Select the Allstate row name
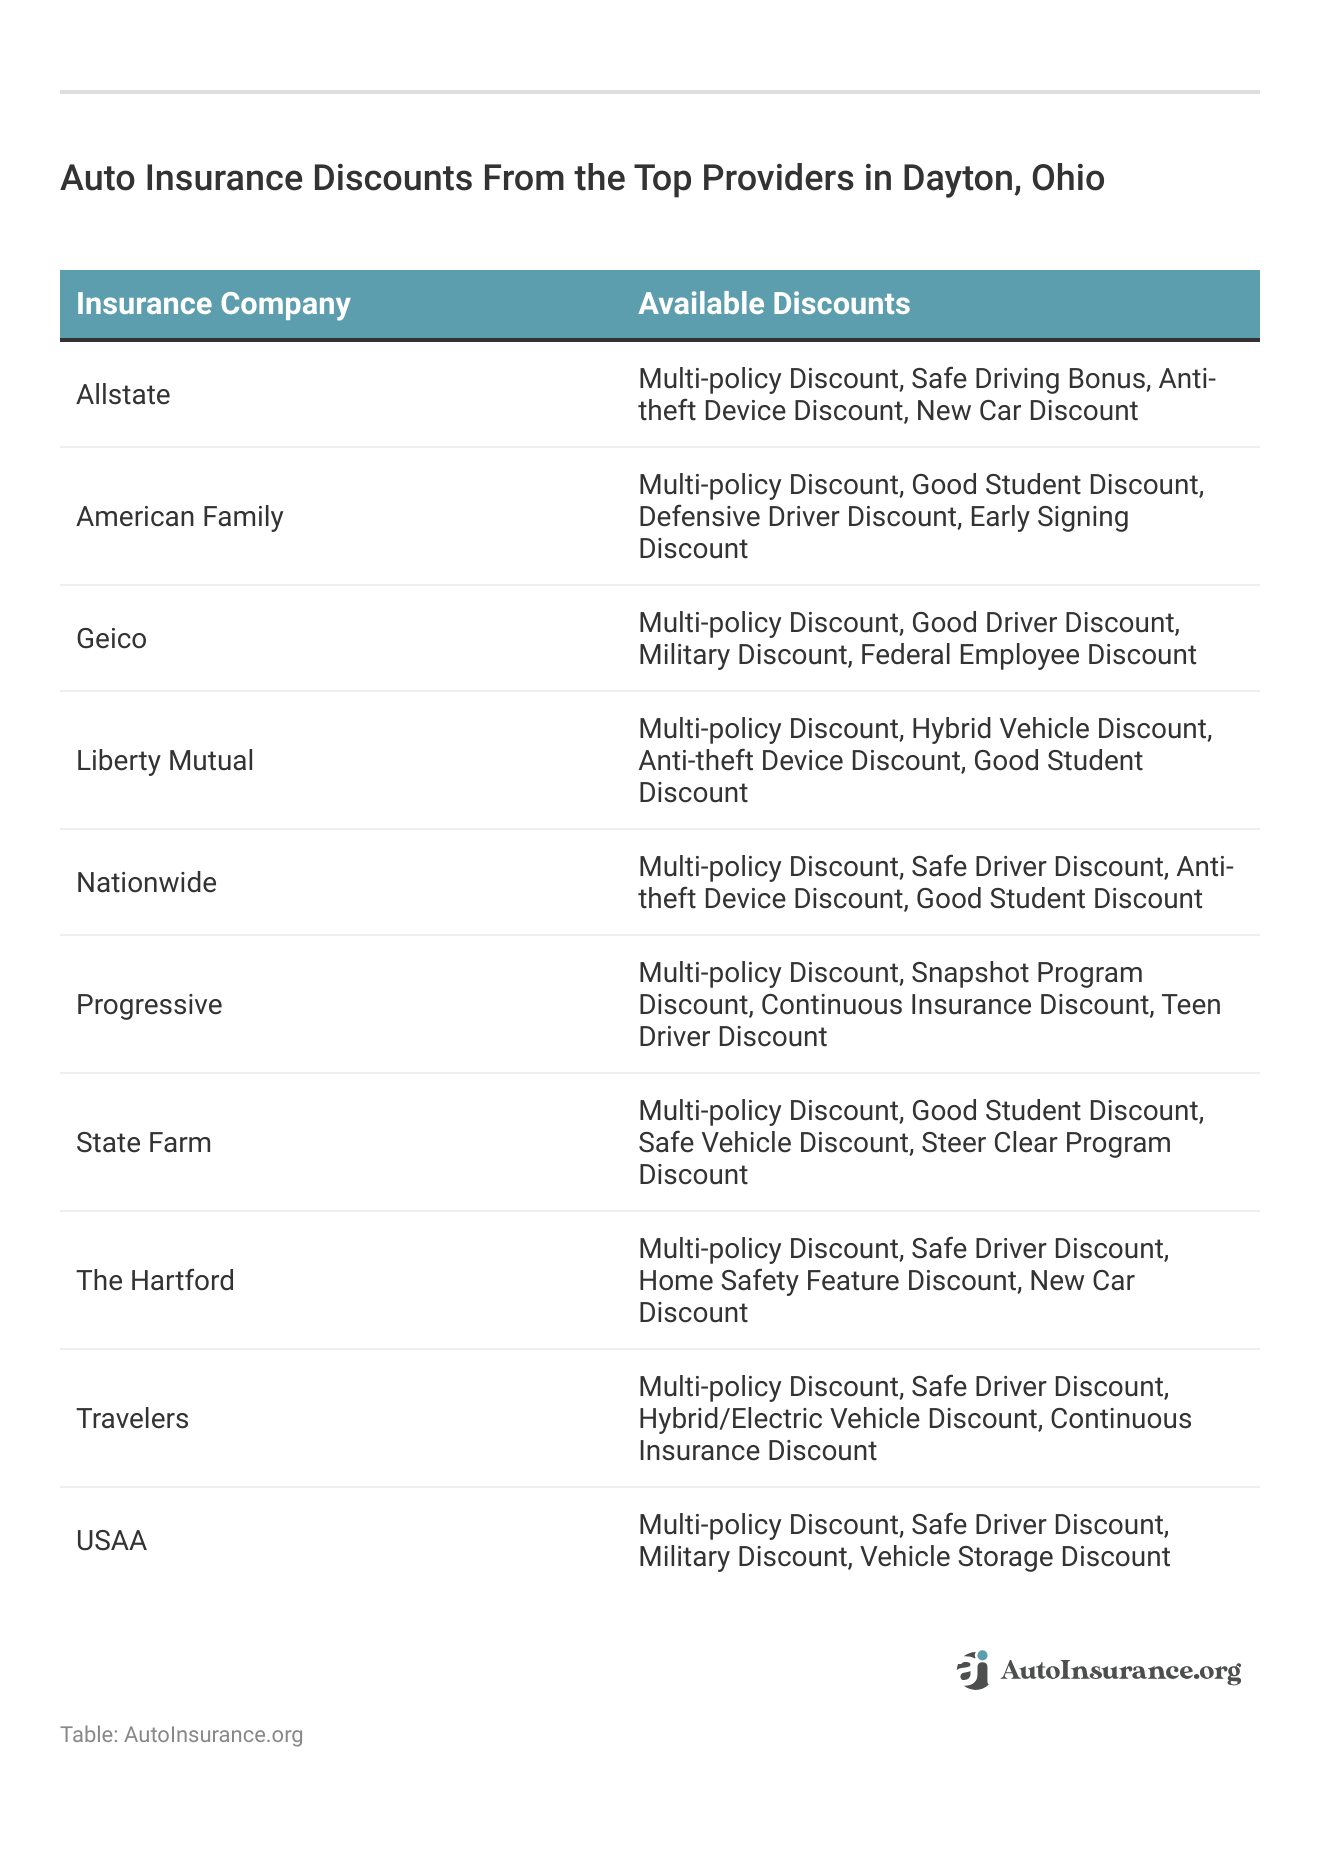1320x1866 pixels. [x=123, y=395]
